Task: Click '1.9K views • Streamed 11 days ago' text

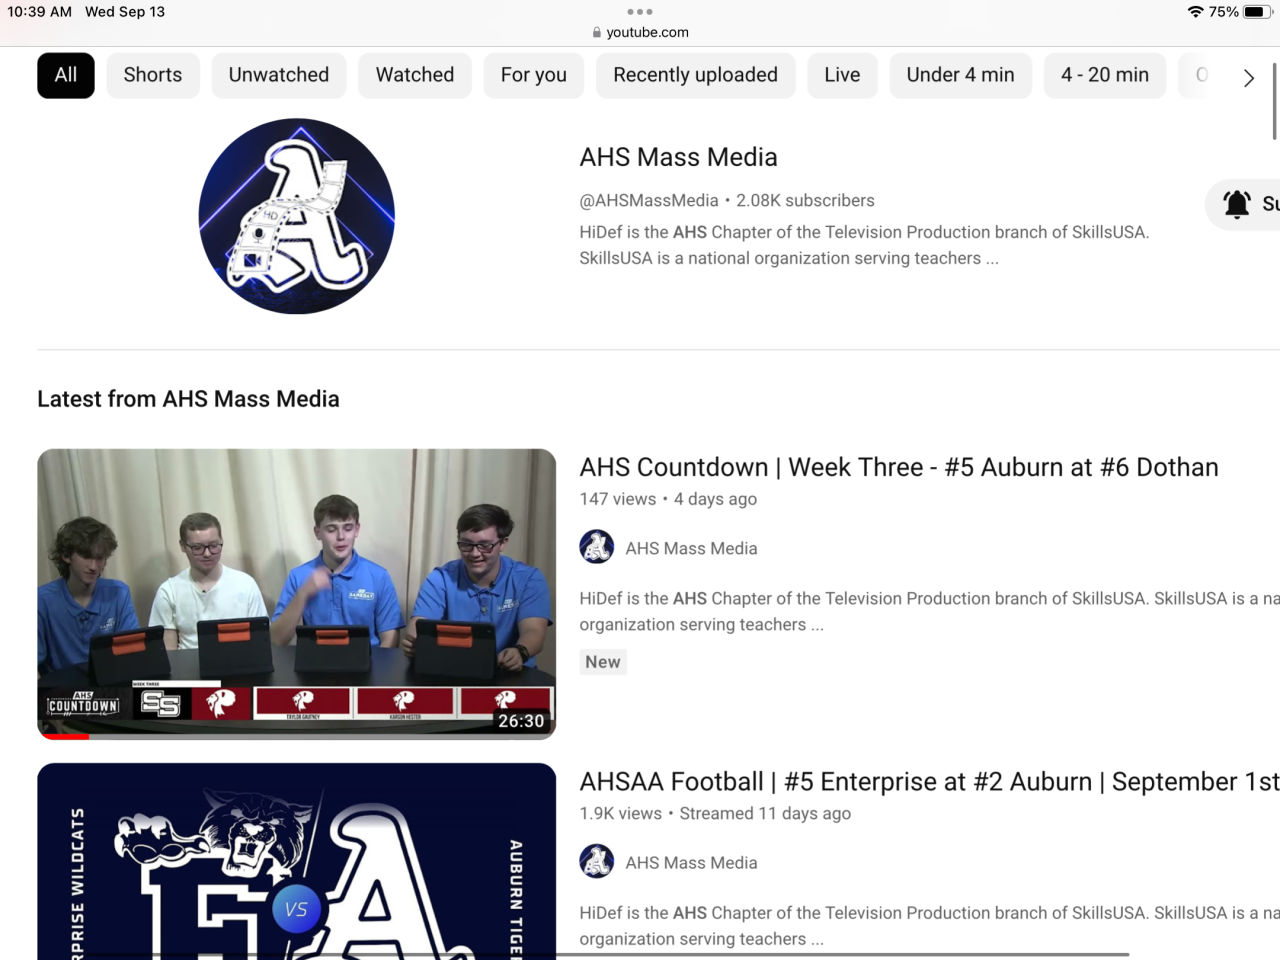Action: (715, 813)
